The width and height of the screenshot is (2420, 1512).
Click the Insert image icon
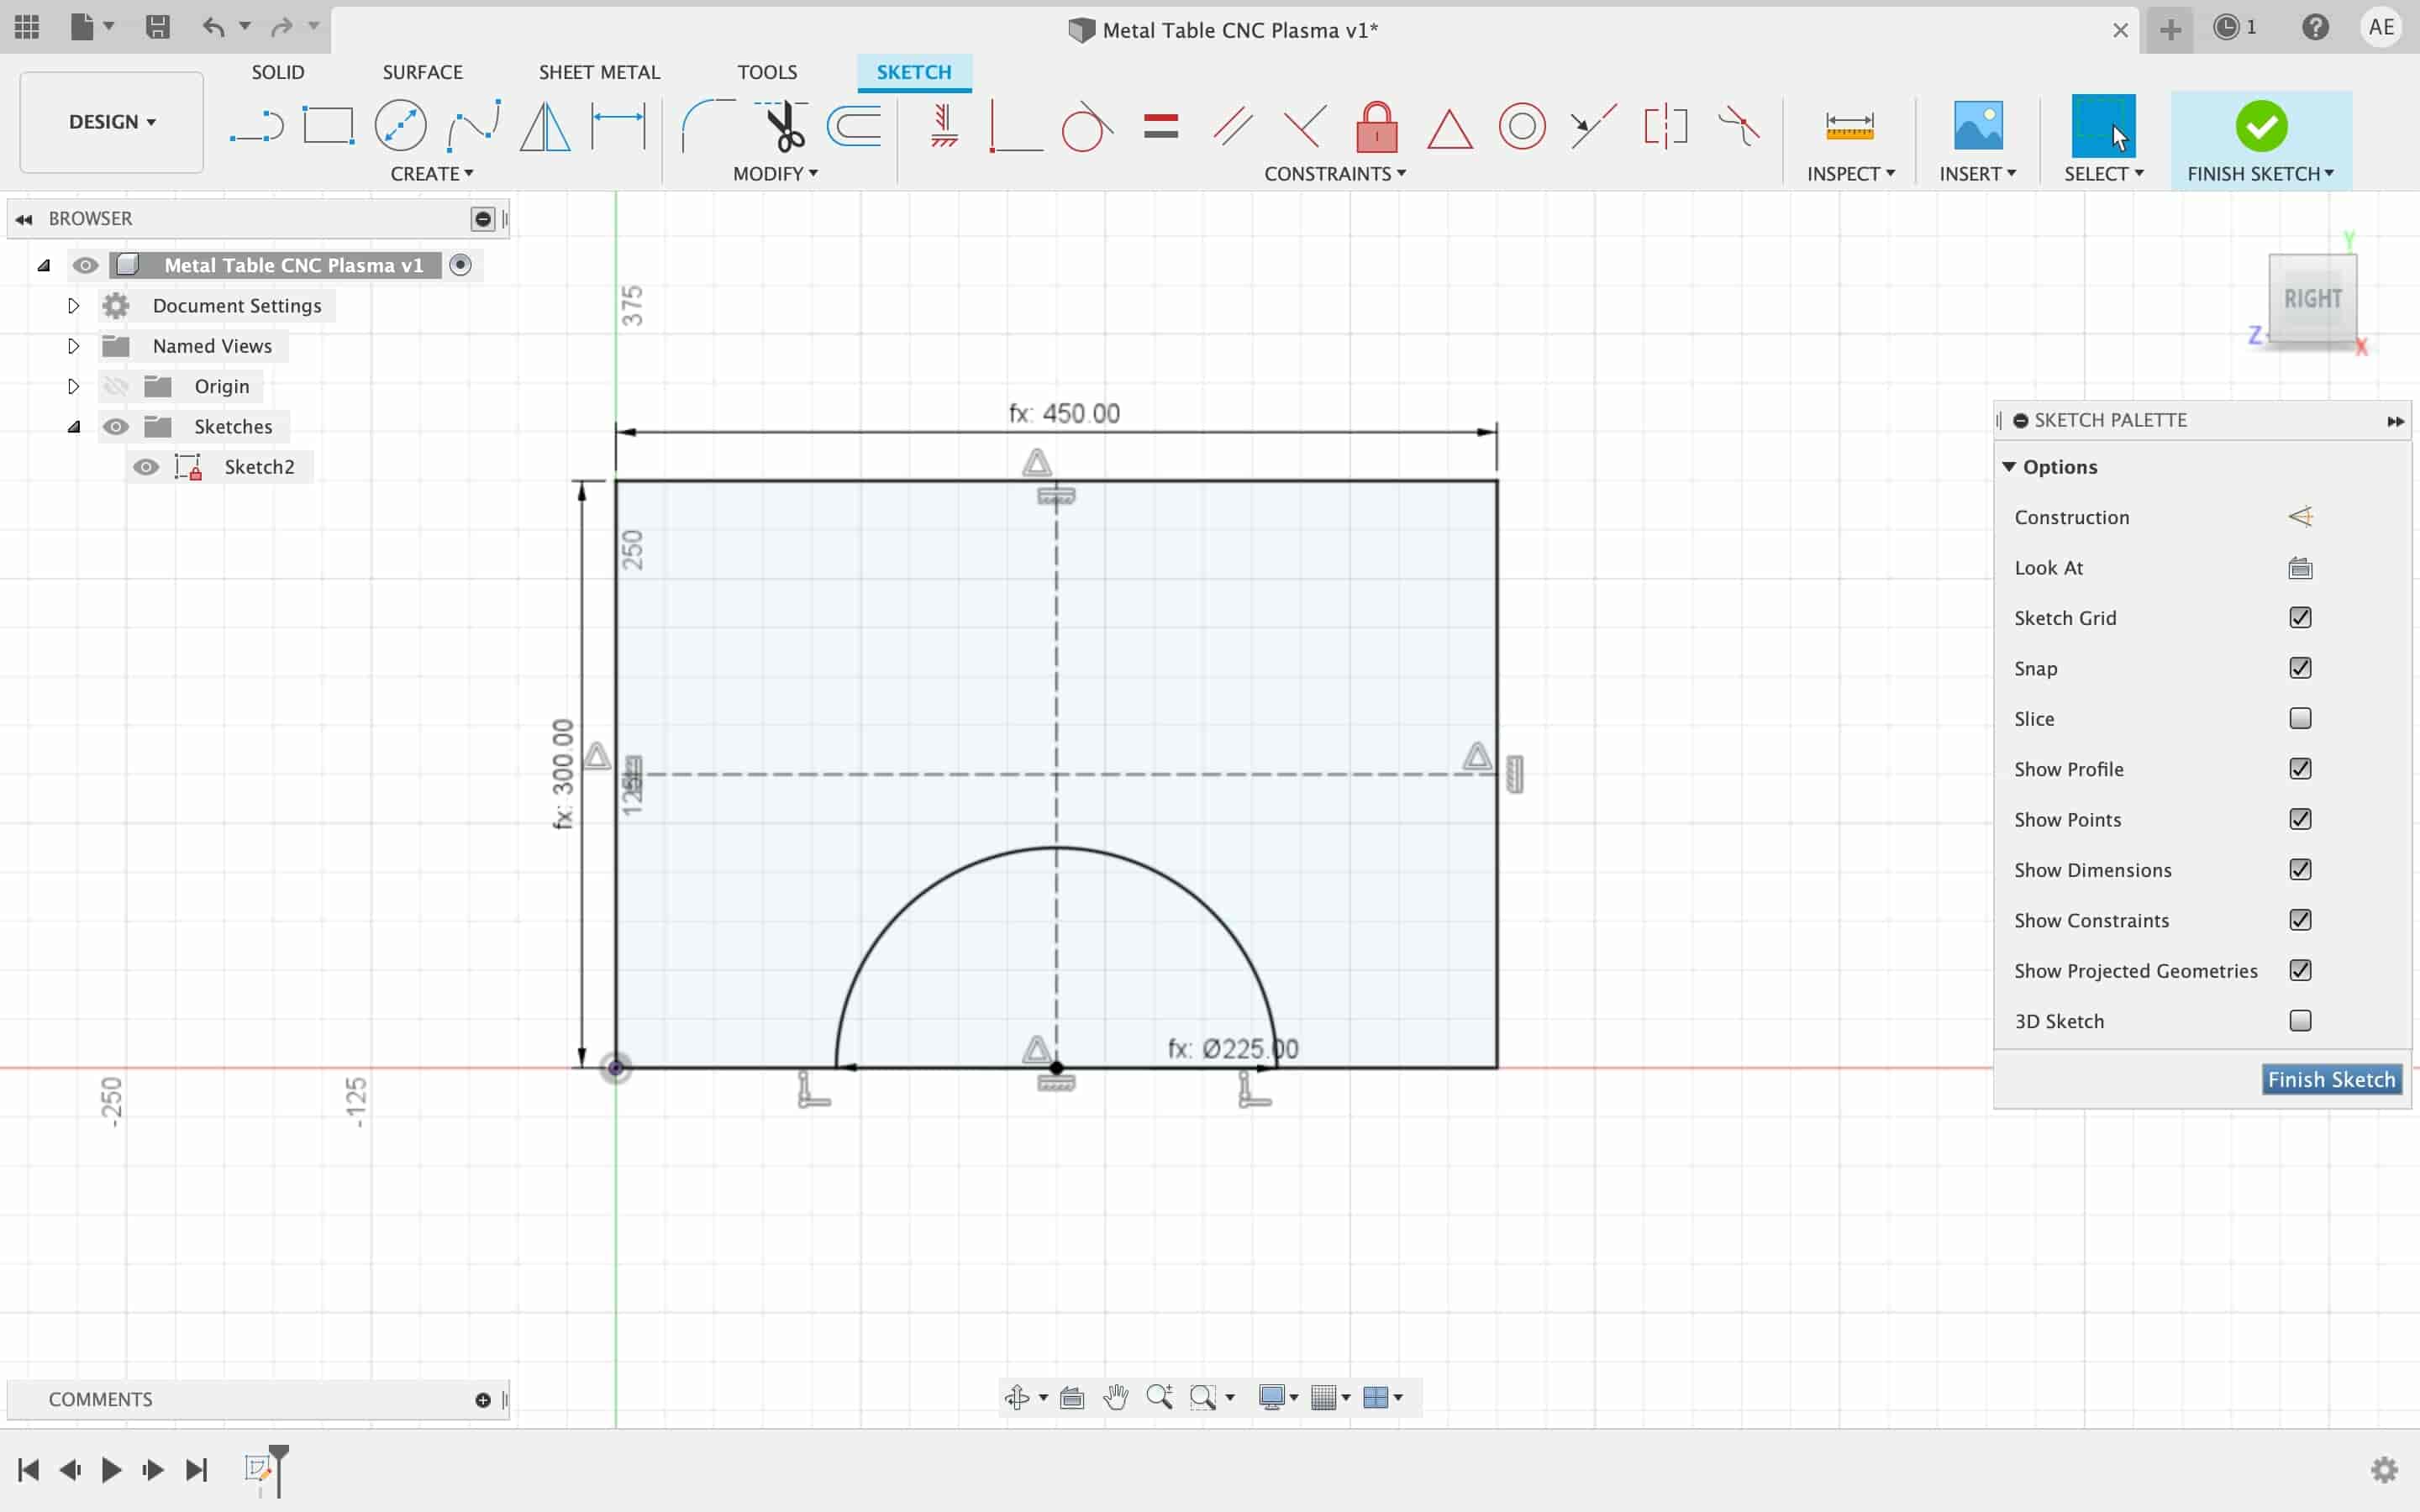1977,127
